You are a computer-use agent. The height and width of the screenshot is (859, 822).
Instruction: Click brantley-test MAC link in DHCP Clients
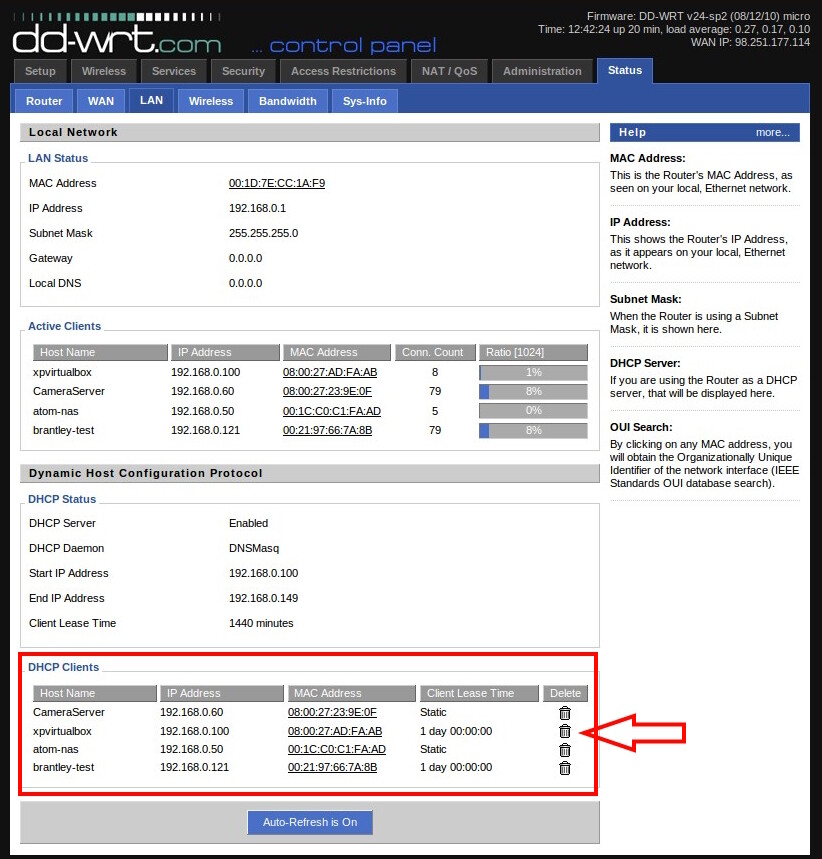[333, 768]
